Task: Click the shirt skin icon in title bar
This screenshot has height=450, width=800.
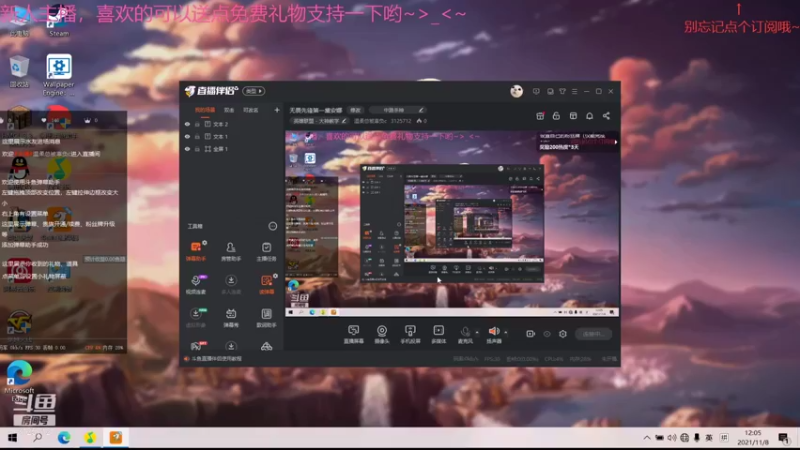Action: pos(562,91)
